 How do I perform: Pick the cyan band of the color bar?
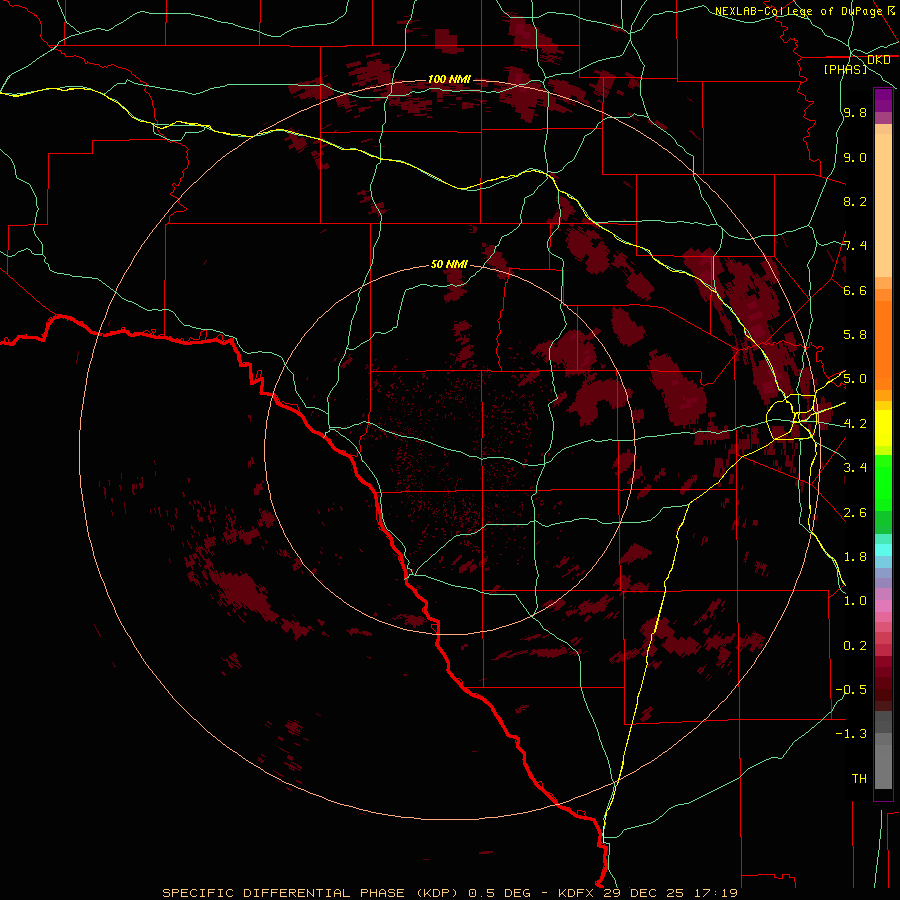(883, 550)
